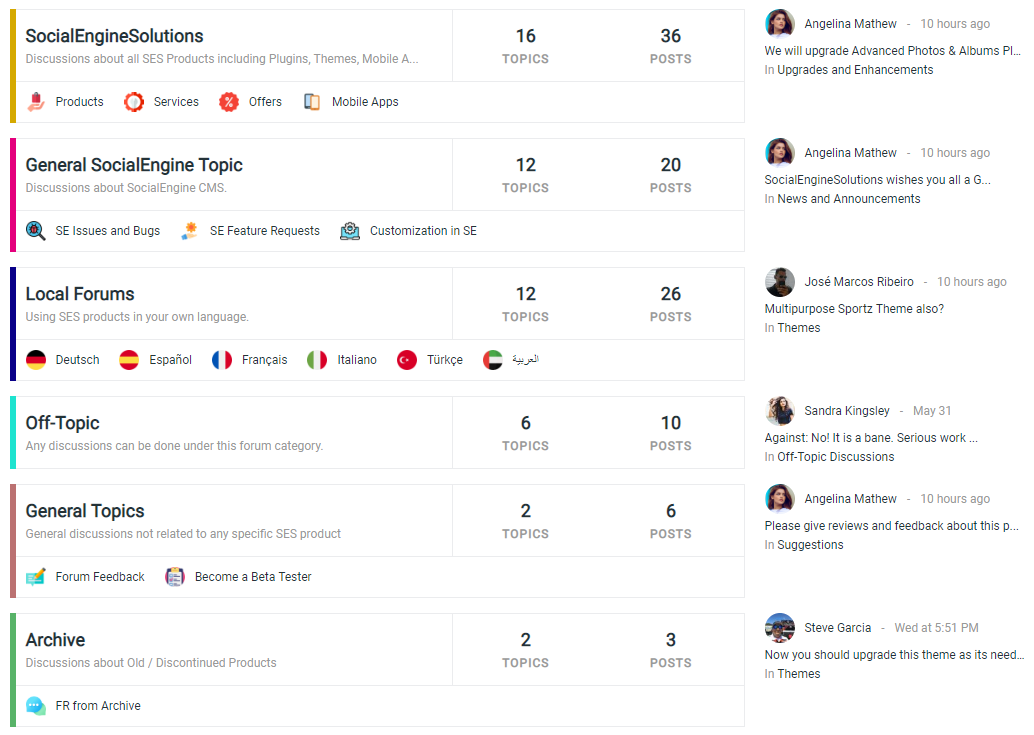Click the Services gear icon
This screenshot has height=735, width=1034.
pos(134,101)
